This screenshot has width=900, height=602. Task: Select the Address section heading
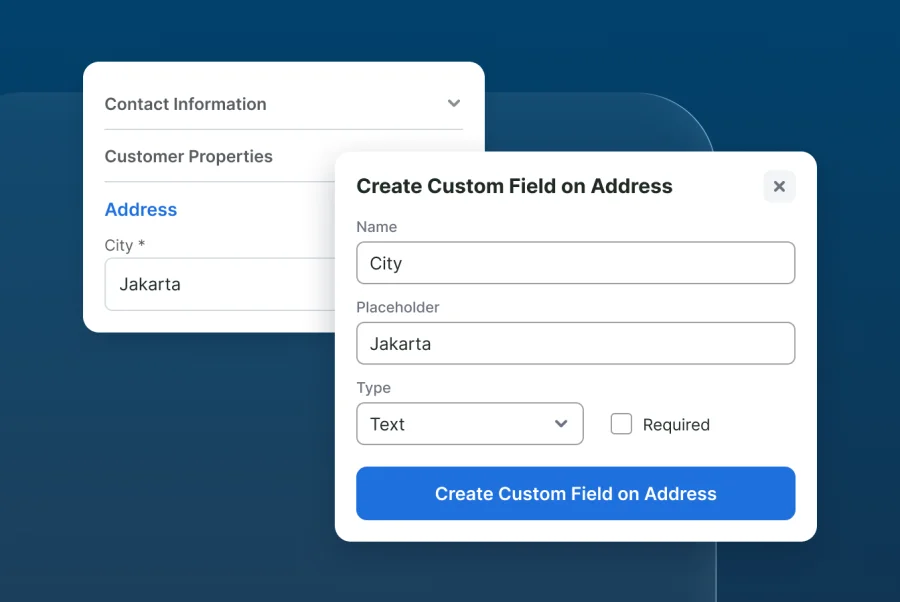(x=141, y=209)
